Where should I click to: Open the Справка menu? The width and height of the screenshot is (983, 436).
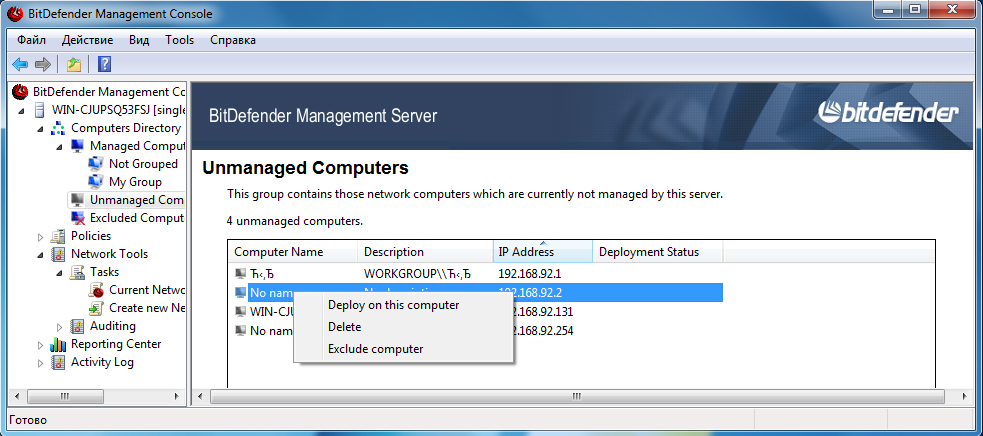233,40
